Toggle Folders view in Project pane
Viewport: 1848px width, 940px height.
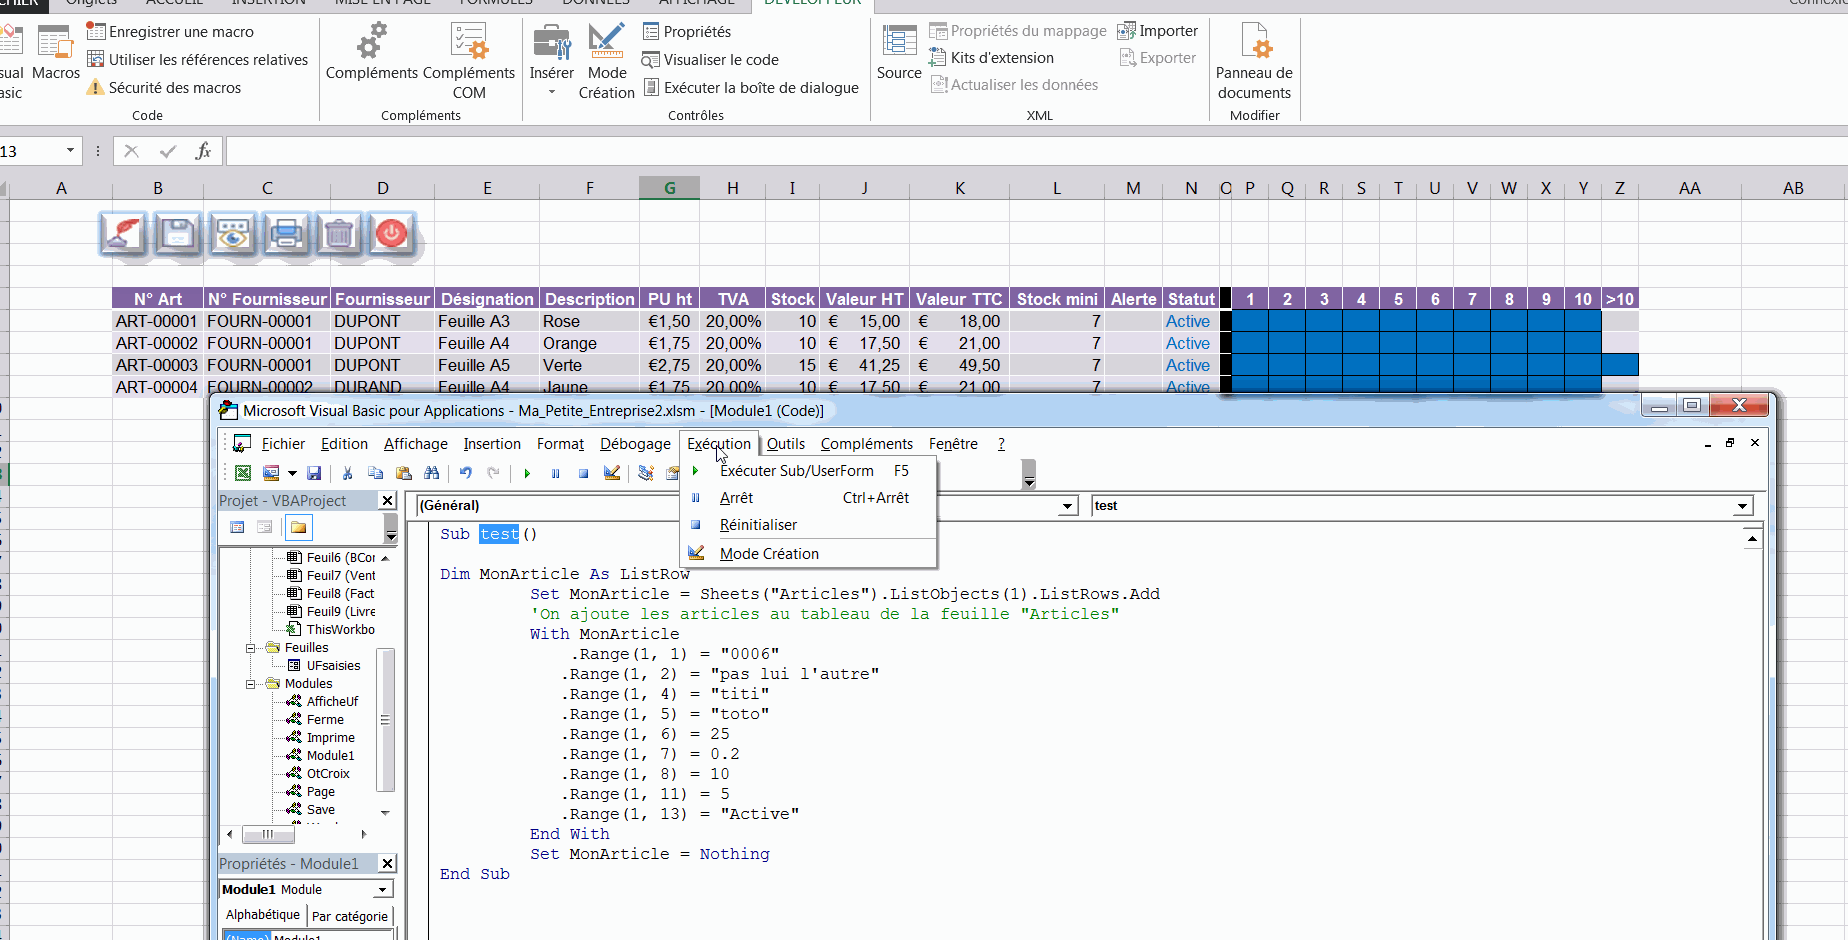tap(298, 527)
